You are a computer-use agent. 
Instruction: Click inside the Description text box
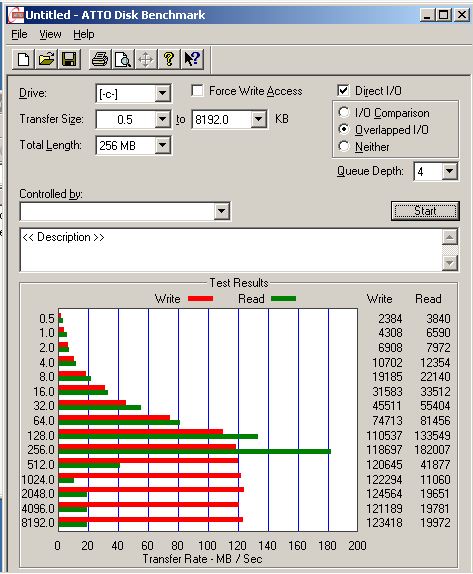coord(231,250)
